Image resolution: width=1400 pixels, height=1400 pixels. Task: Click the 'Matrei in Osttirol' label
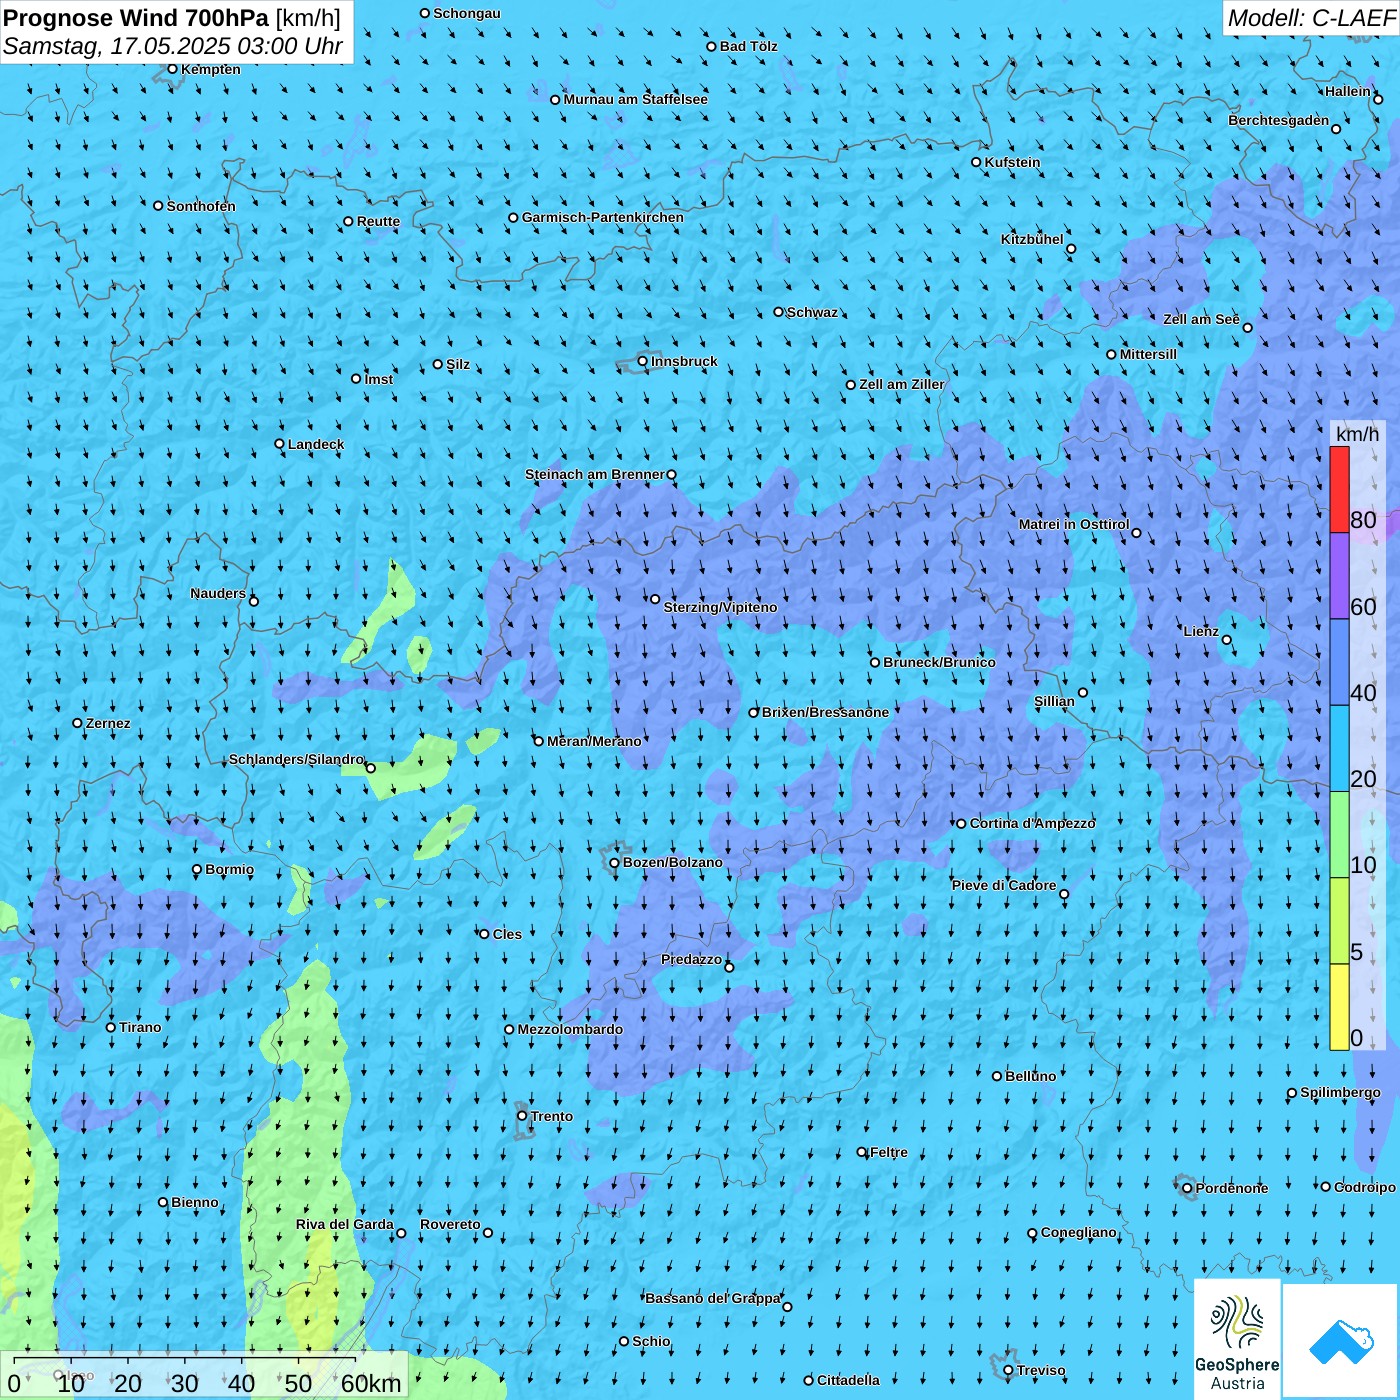(1074, 524)
